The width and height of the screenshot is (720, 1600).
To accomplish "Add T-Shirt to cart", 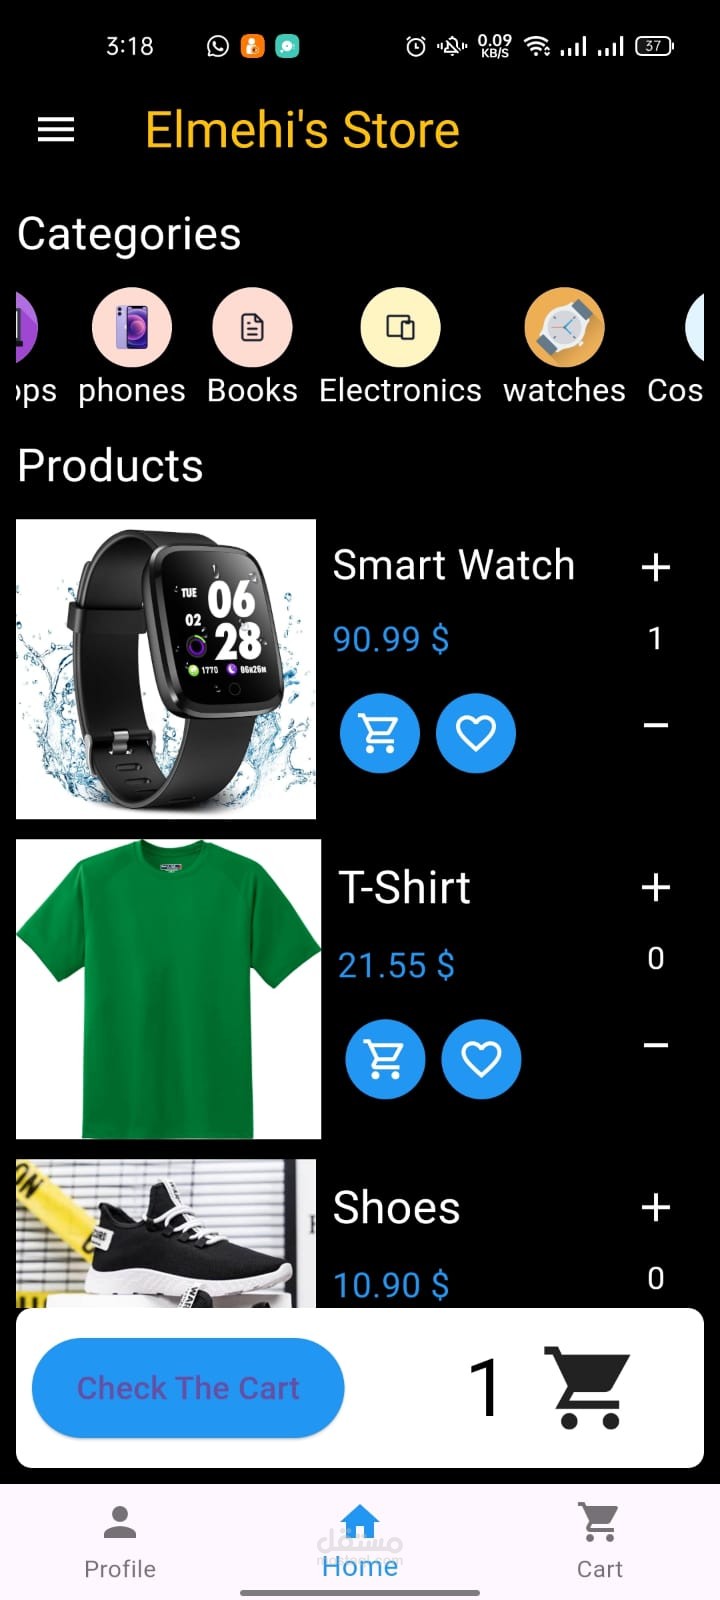I will tap(385, 1059).
